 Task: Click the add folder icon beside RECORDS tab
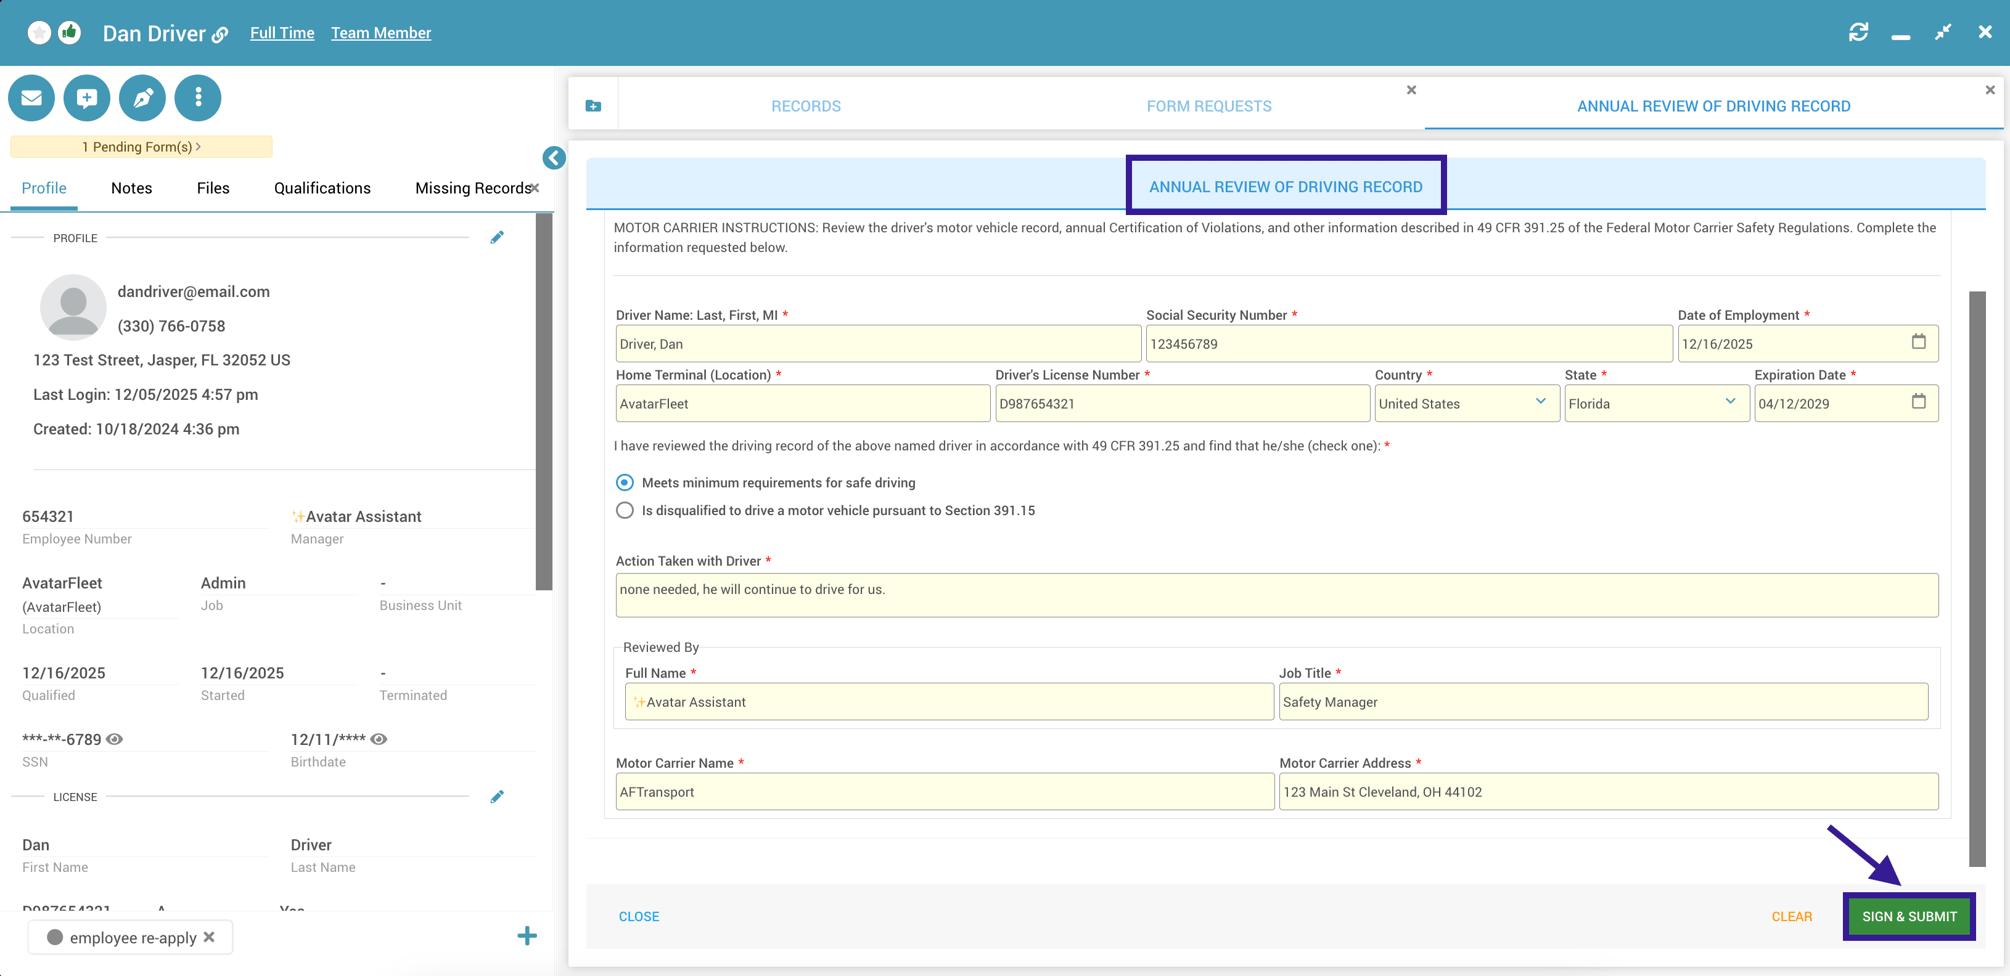(x=593, y=106)
